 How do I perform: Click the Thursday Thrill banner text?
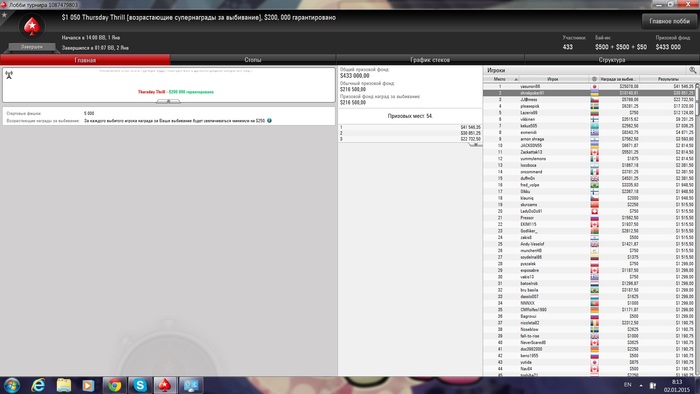pos(175,92)
